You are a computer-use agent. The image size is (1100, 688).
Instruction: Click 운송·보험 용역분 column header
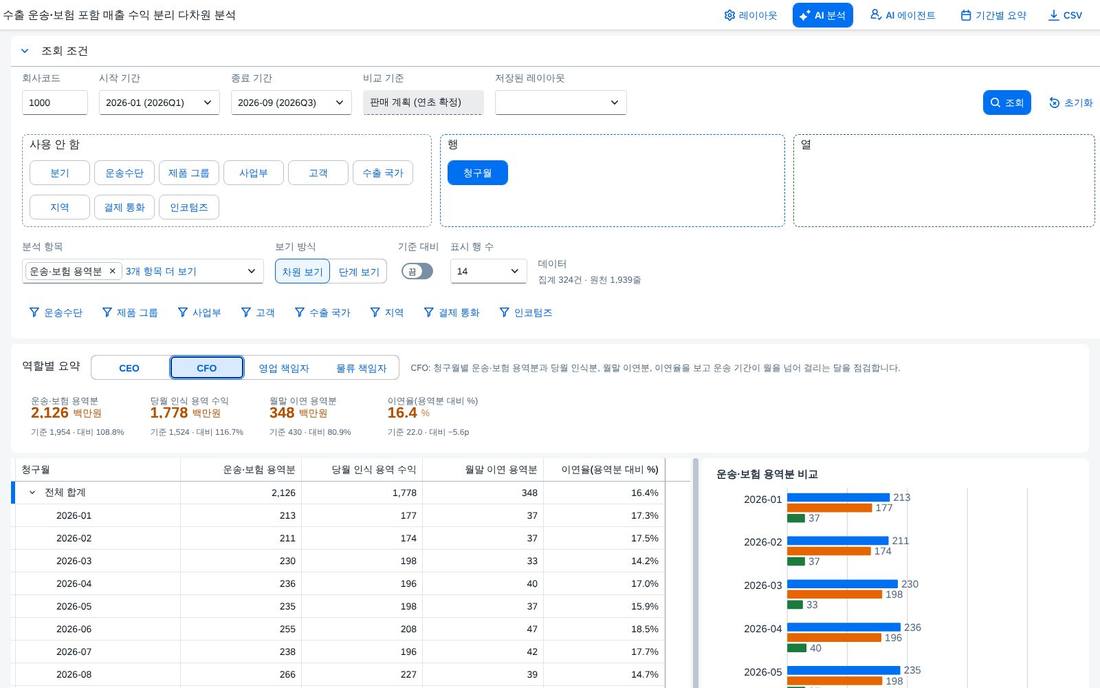[241, 469]
